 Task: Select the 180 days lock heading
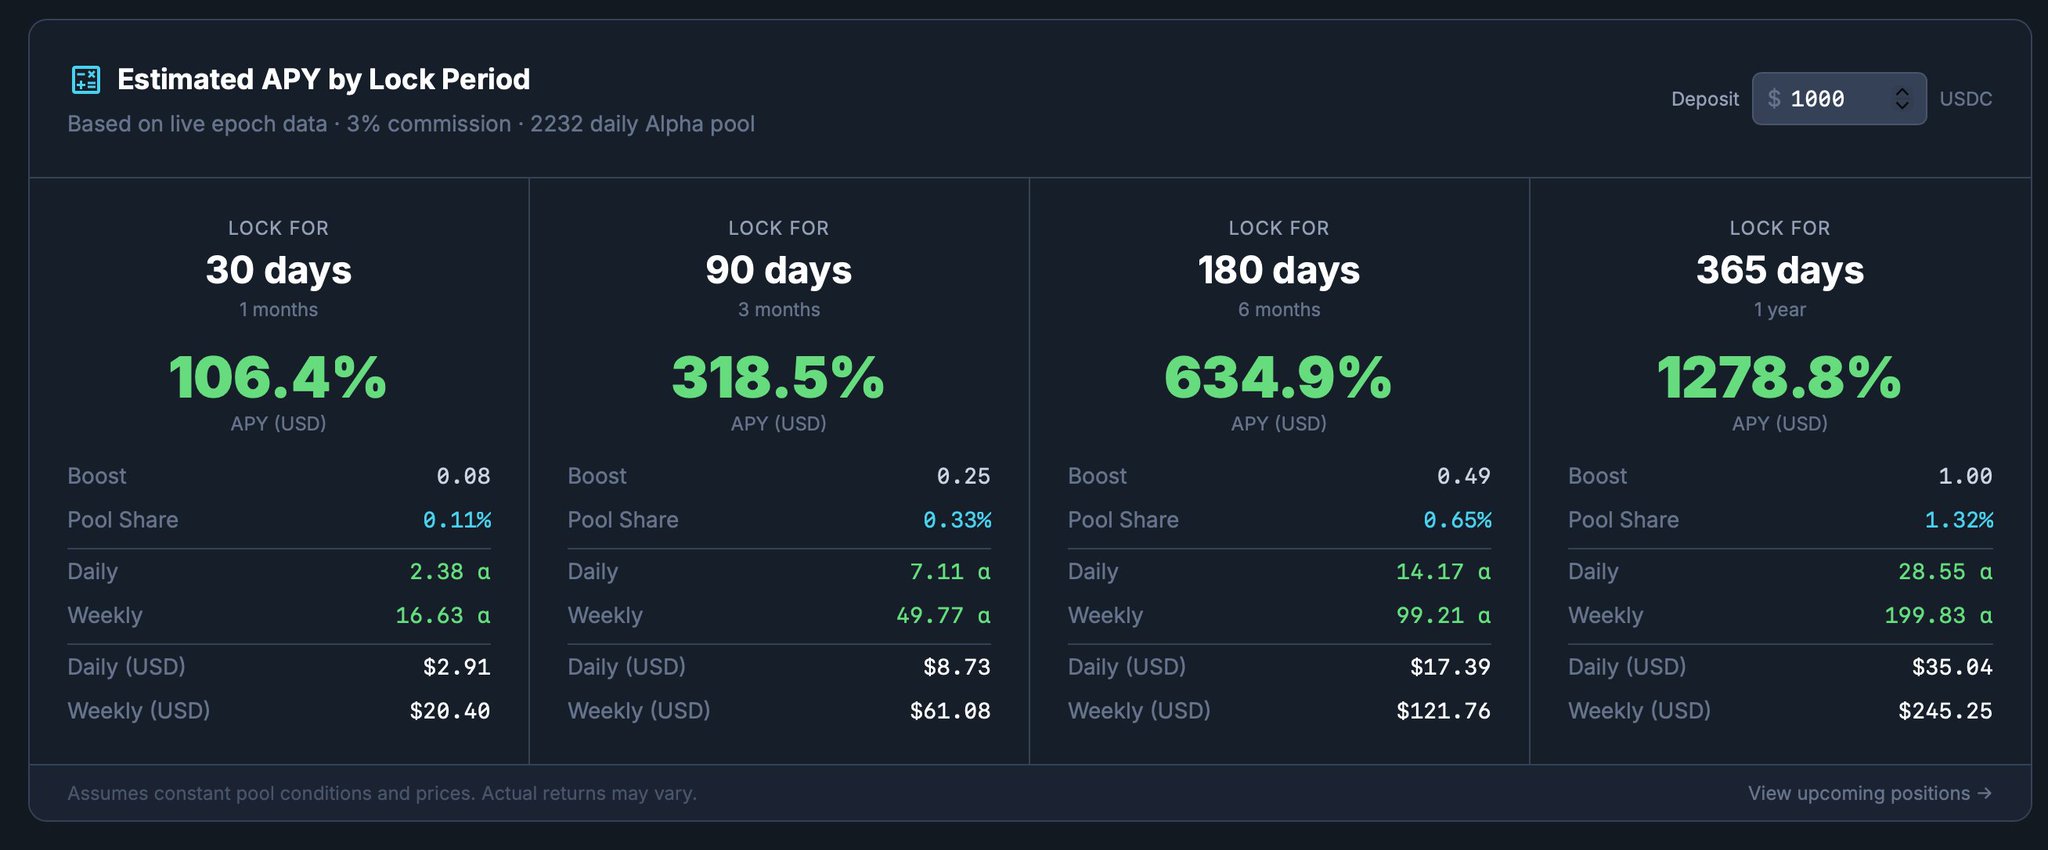pyautogui.click(x=1278, y=270)
